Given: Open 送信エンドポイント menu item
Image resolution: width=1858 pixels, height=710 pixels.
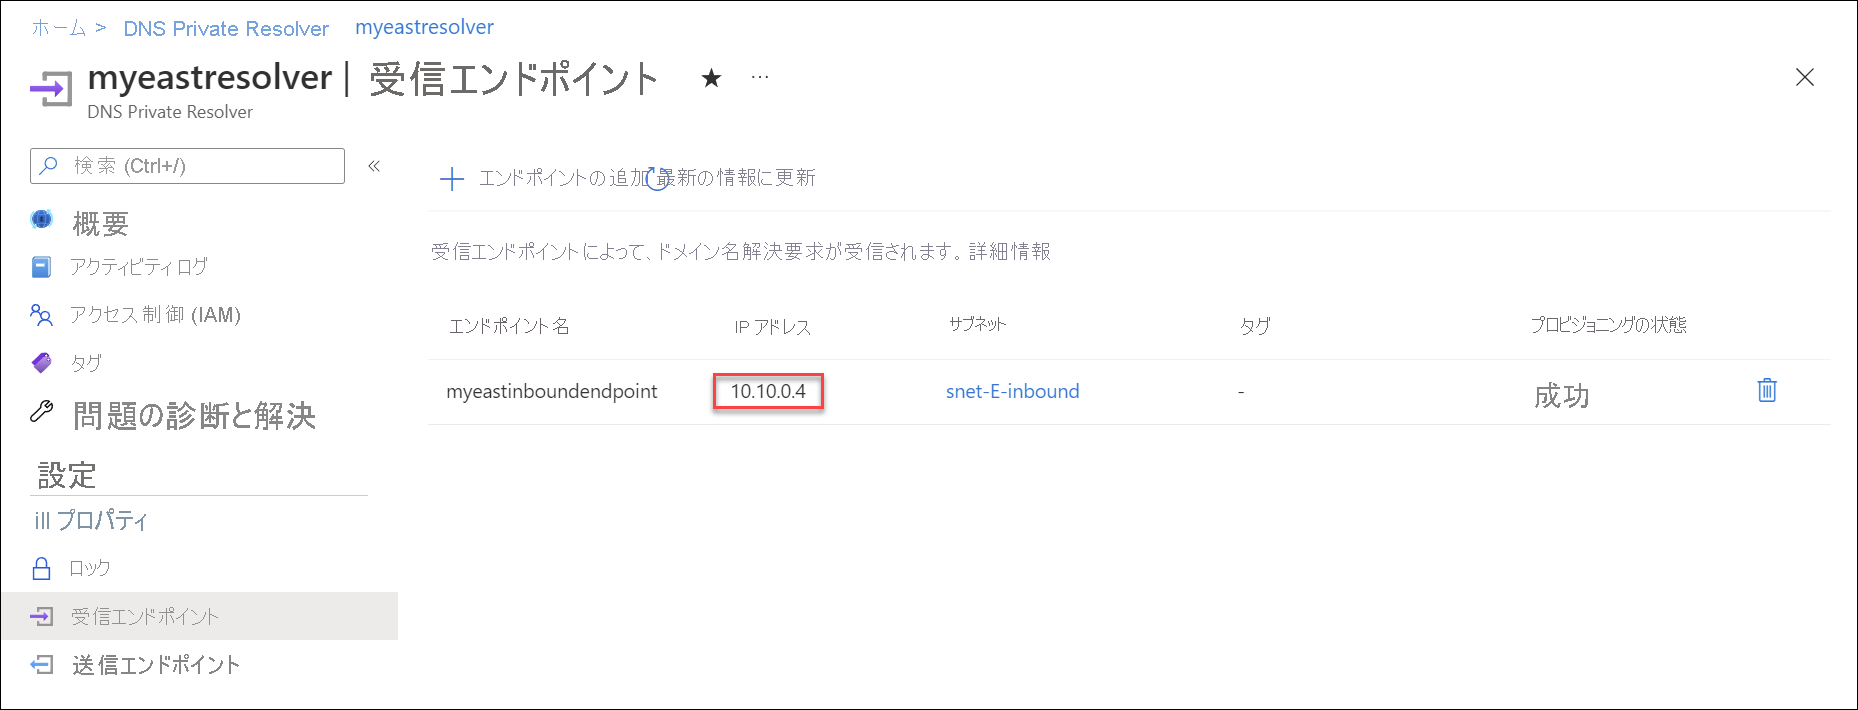Looking at the screenshot, I should (x=156, y=665).
